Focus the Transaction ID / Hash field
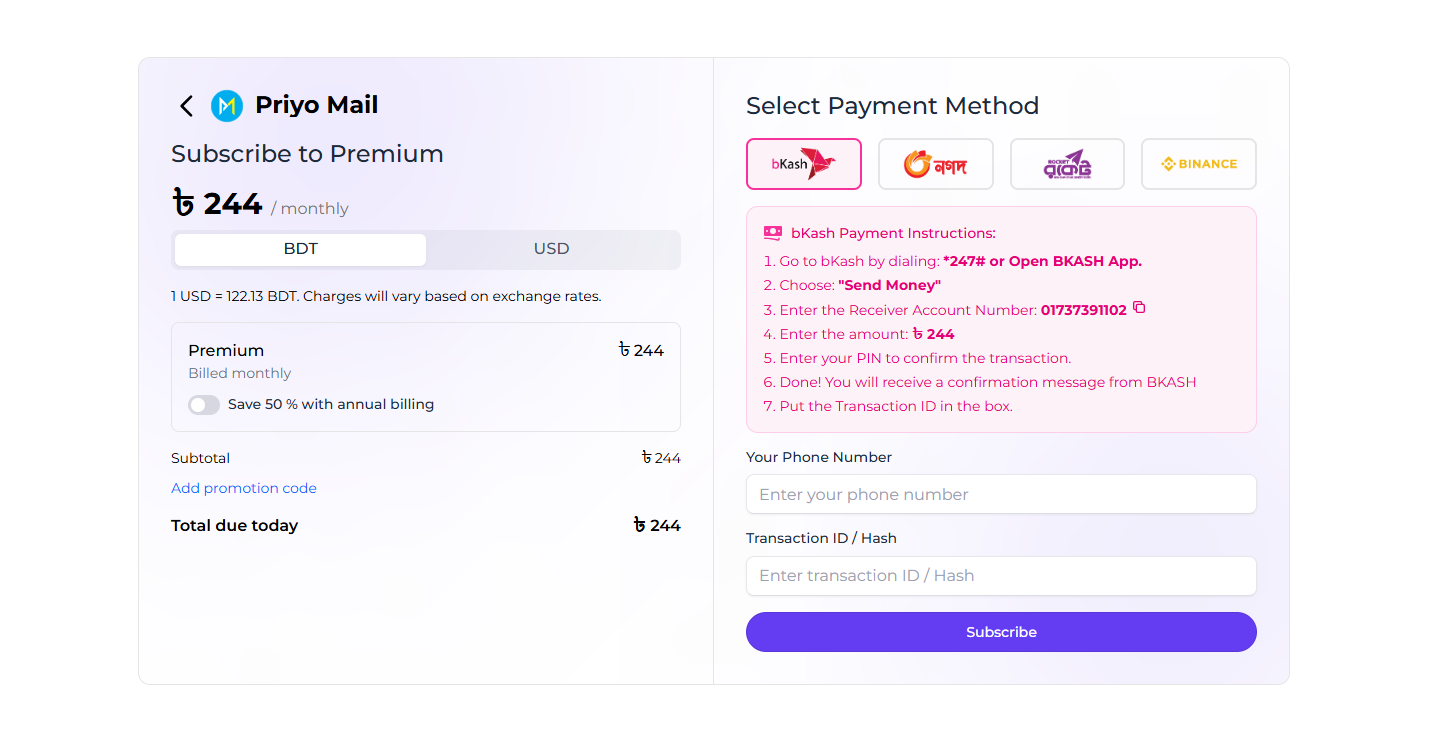This screenshot has width=1431, height=740. 1000,576
